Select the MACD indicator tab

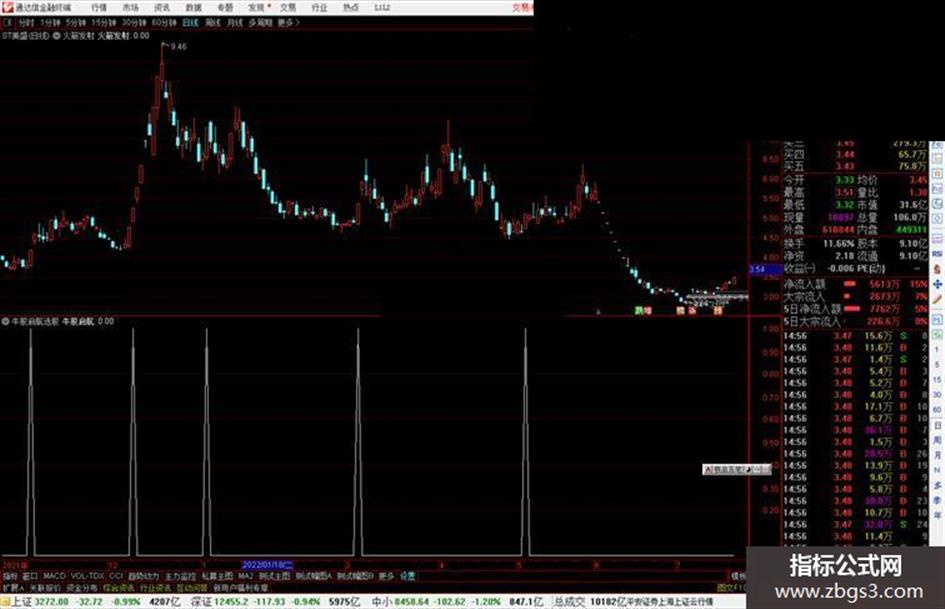(x=54, y=576)
